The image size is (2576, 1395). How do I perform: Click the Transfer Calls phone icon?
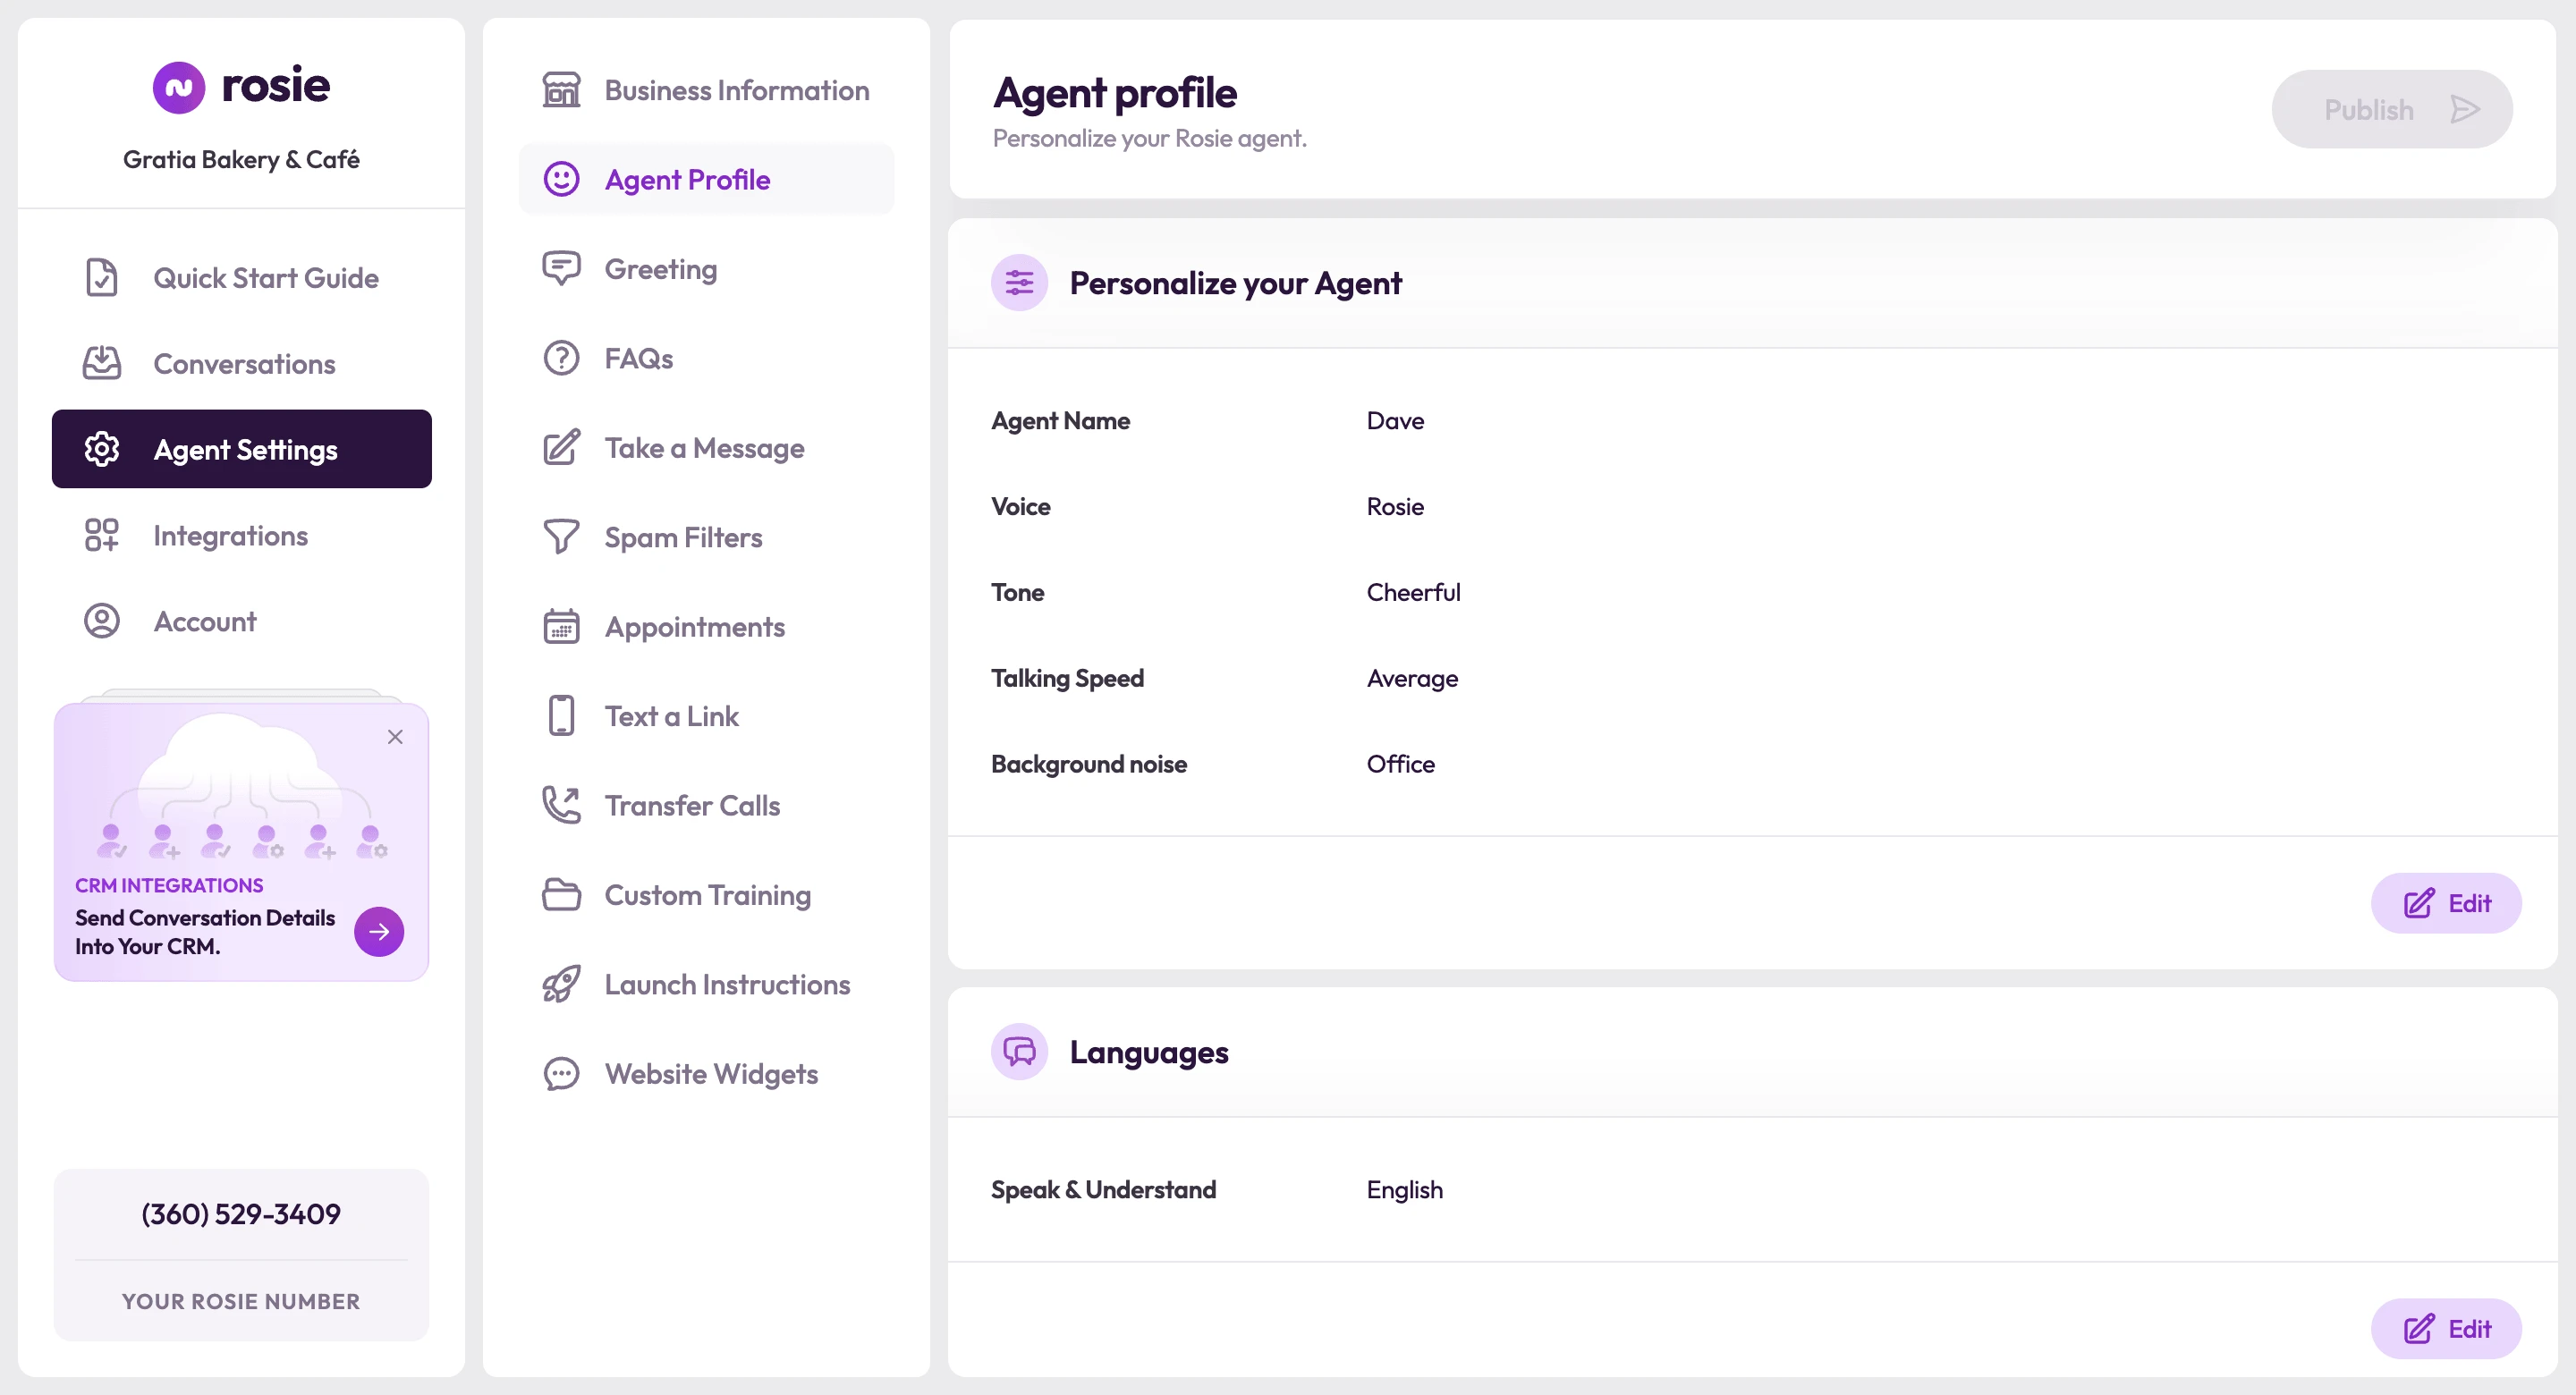pyautogui.click(x=561, y=805)
